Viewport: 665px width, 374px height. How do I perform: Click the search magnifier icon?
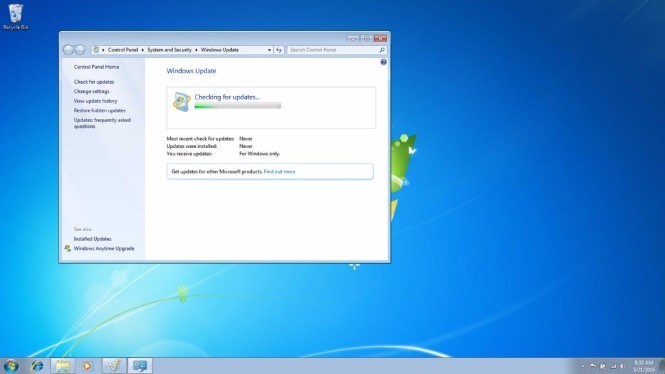pyautogui.click(x=382, y=50)
